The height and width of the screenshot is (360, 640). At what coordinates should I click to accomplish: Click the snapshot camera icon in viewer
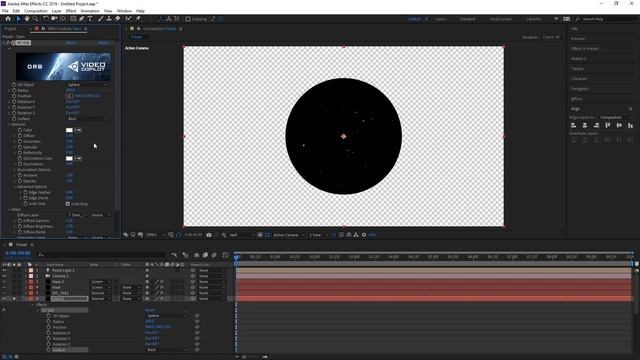[x=209, y=235]
